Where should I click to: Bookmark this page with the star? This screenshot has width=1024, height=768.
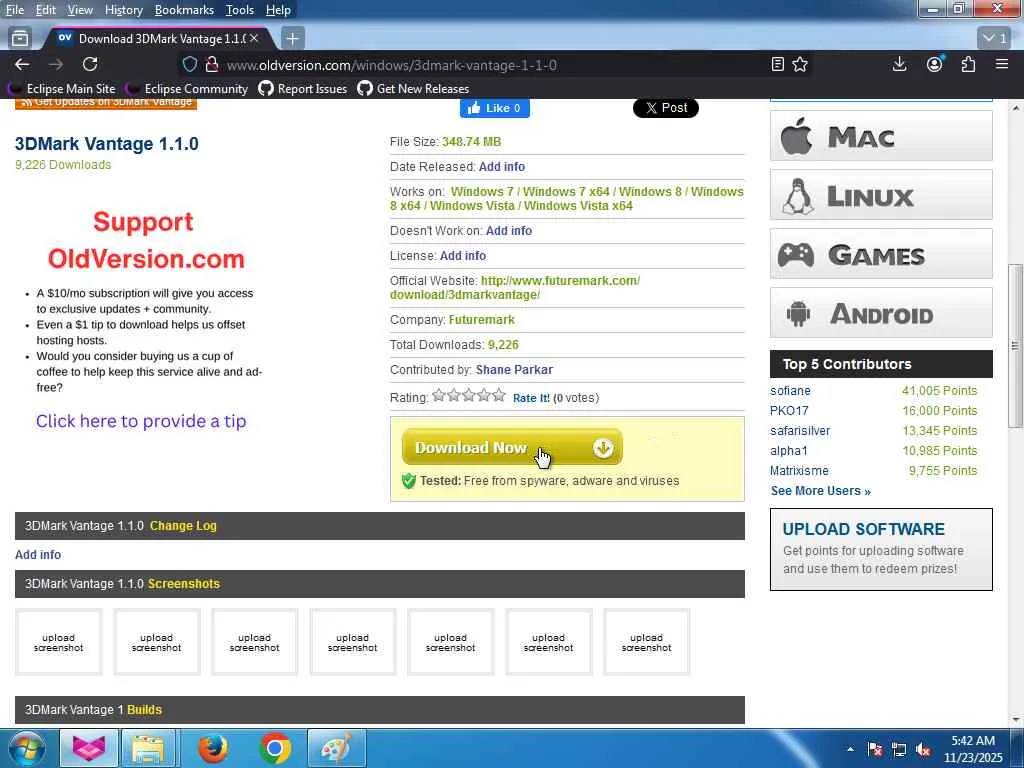tap(800, 65)
